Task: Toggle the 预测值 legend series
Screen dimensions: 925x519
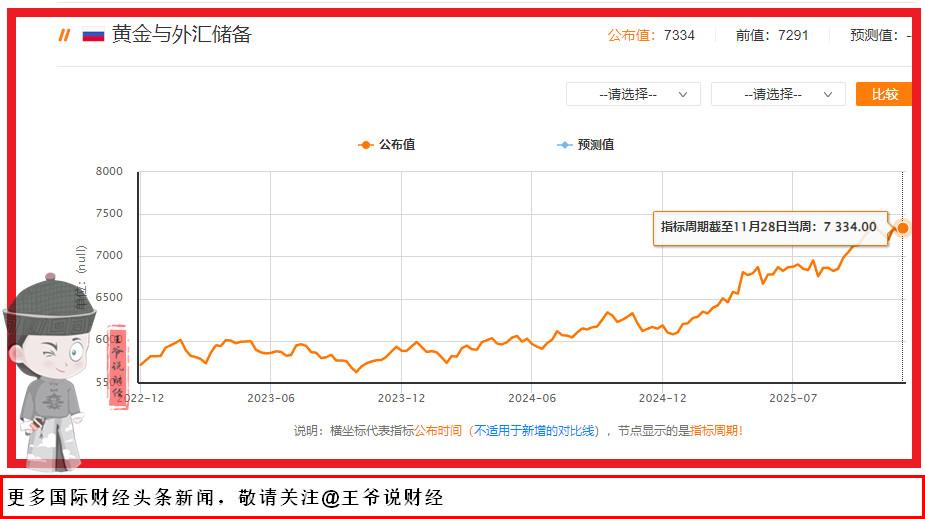Action: tap(585, 144)
